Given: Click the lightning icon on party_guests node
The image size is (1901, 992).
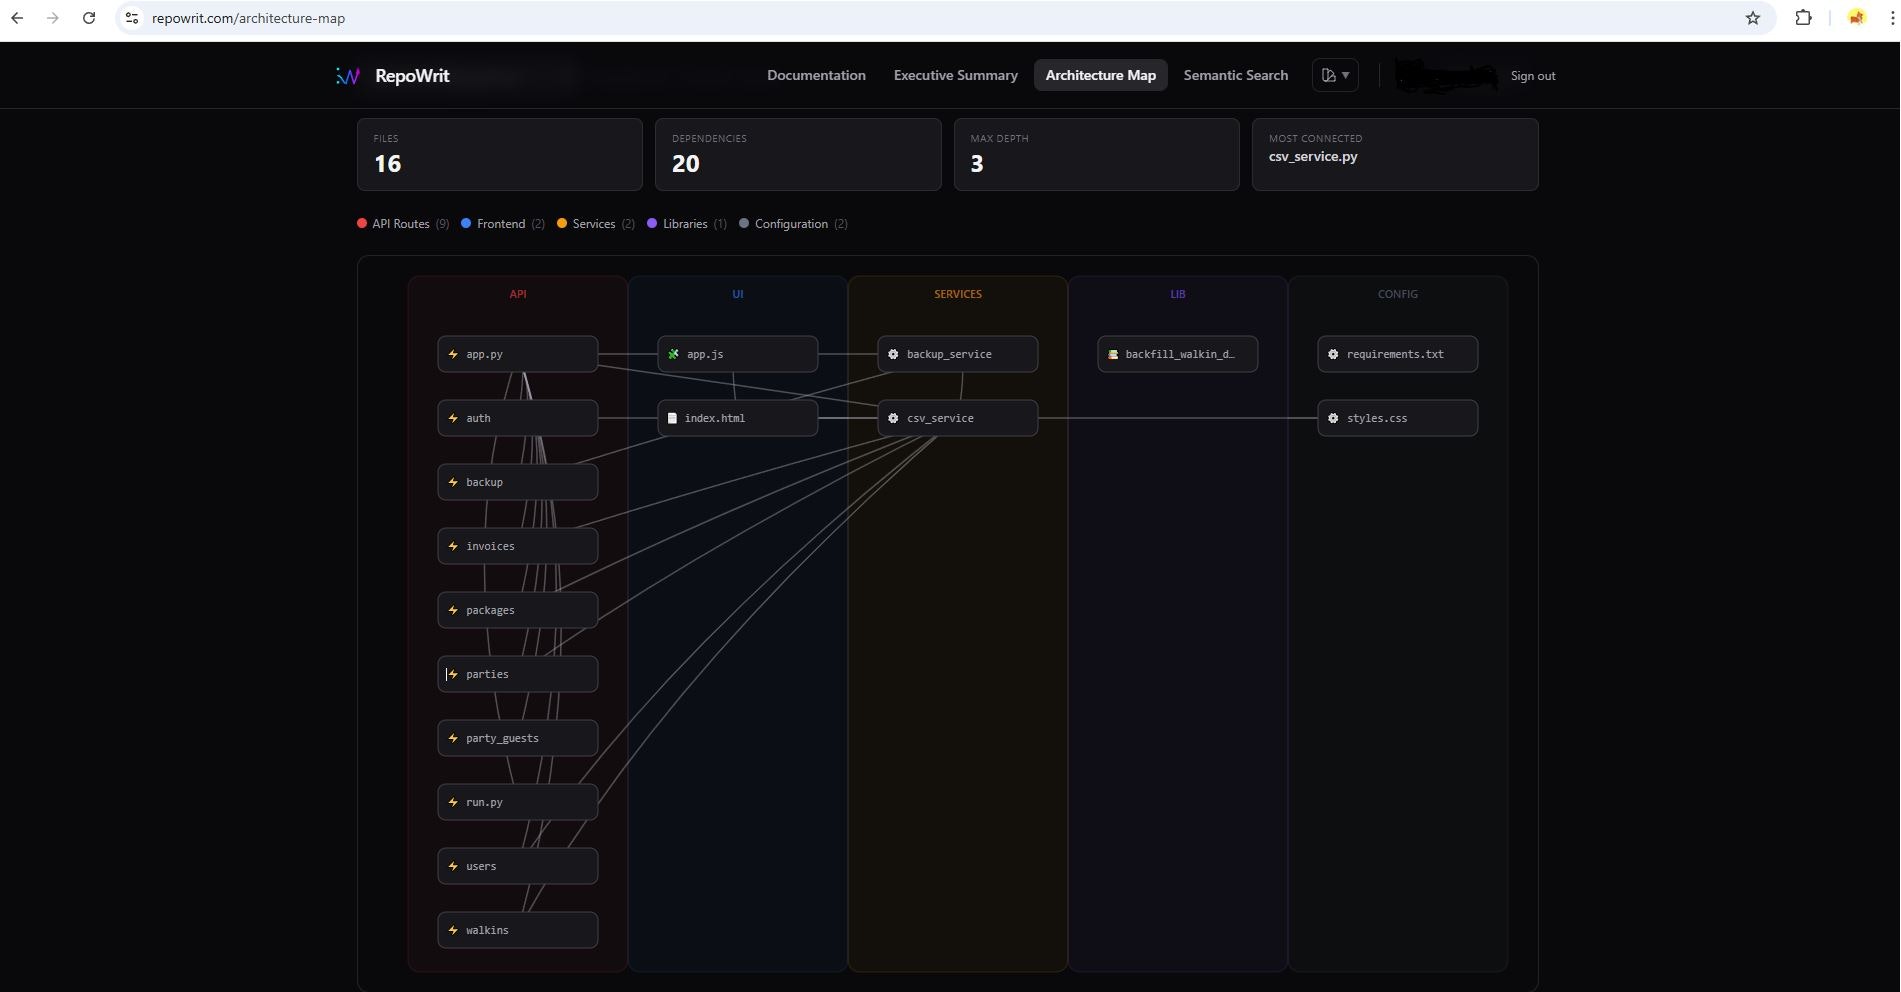Looking at the screenshot, I should (453, 738).
